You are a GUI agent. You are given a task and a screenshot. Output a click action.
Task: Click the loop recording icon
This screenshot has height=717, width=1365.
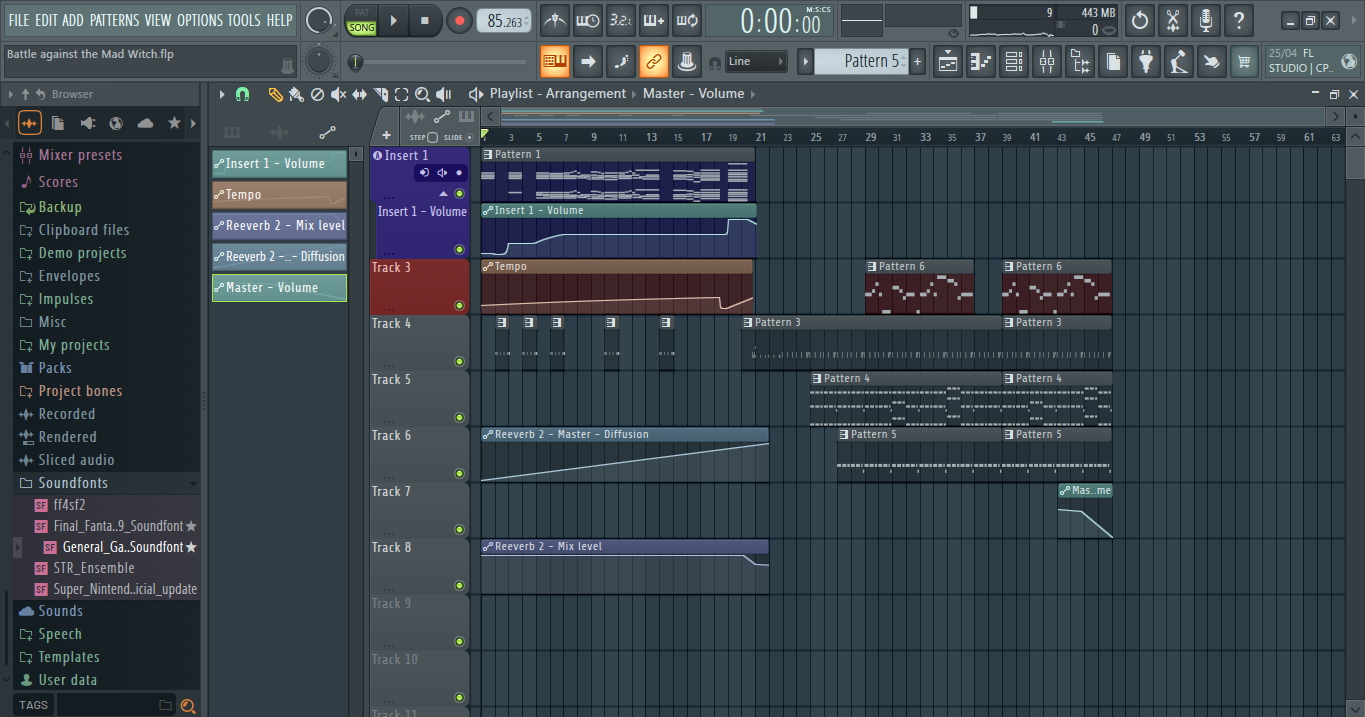[687, 20]
